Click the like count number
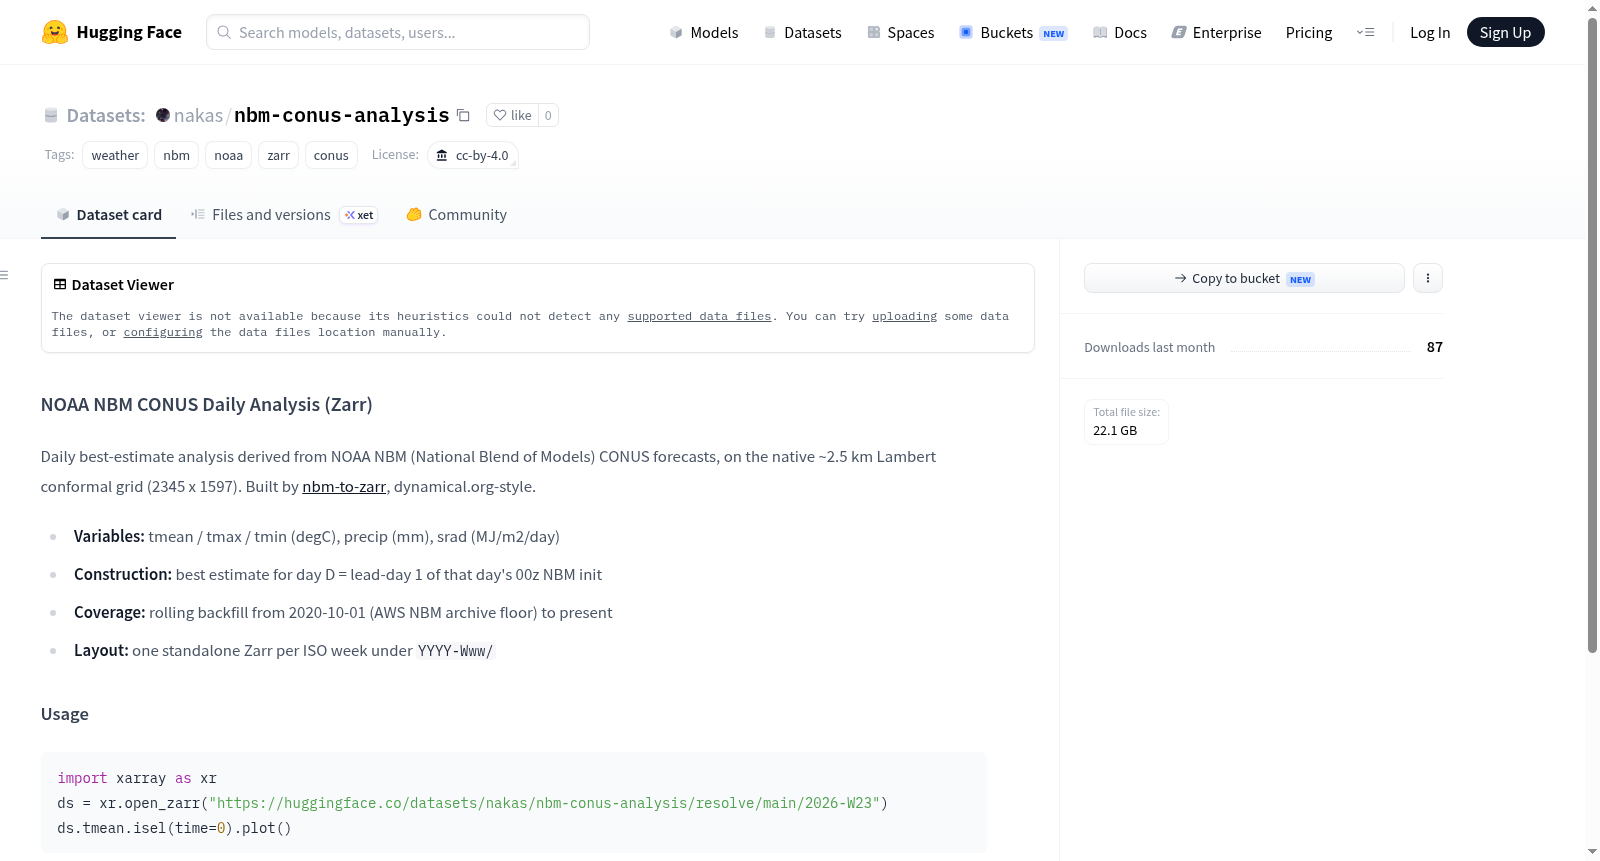1600x861 pixels. 548,115
